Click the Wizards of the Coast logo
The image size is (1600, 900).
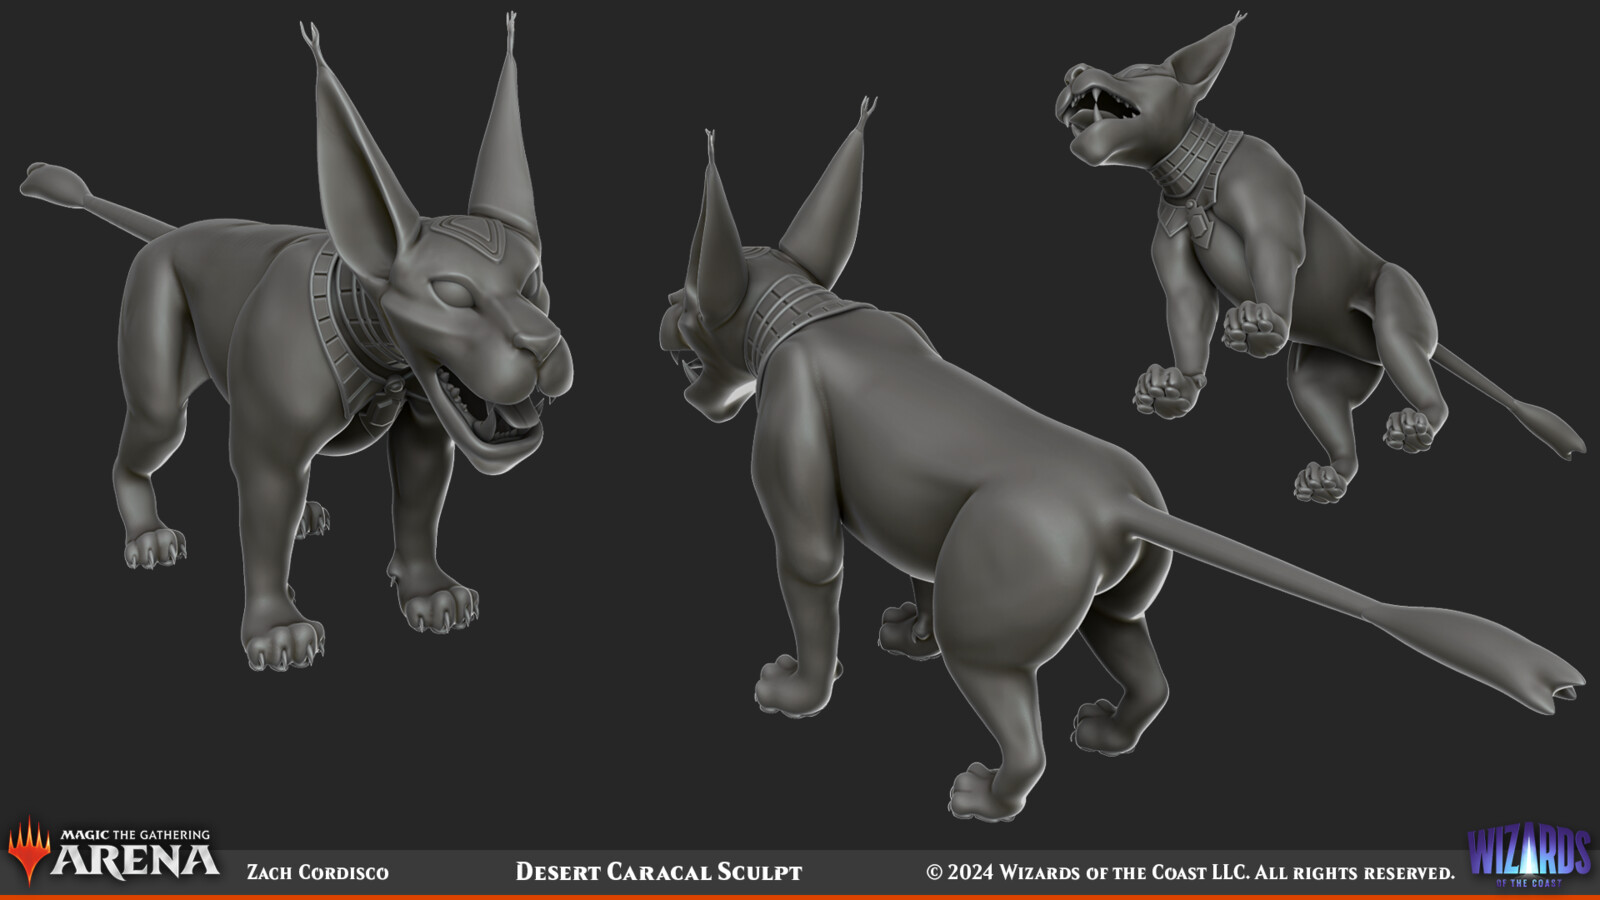(1529, 855)
